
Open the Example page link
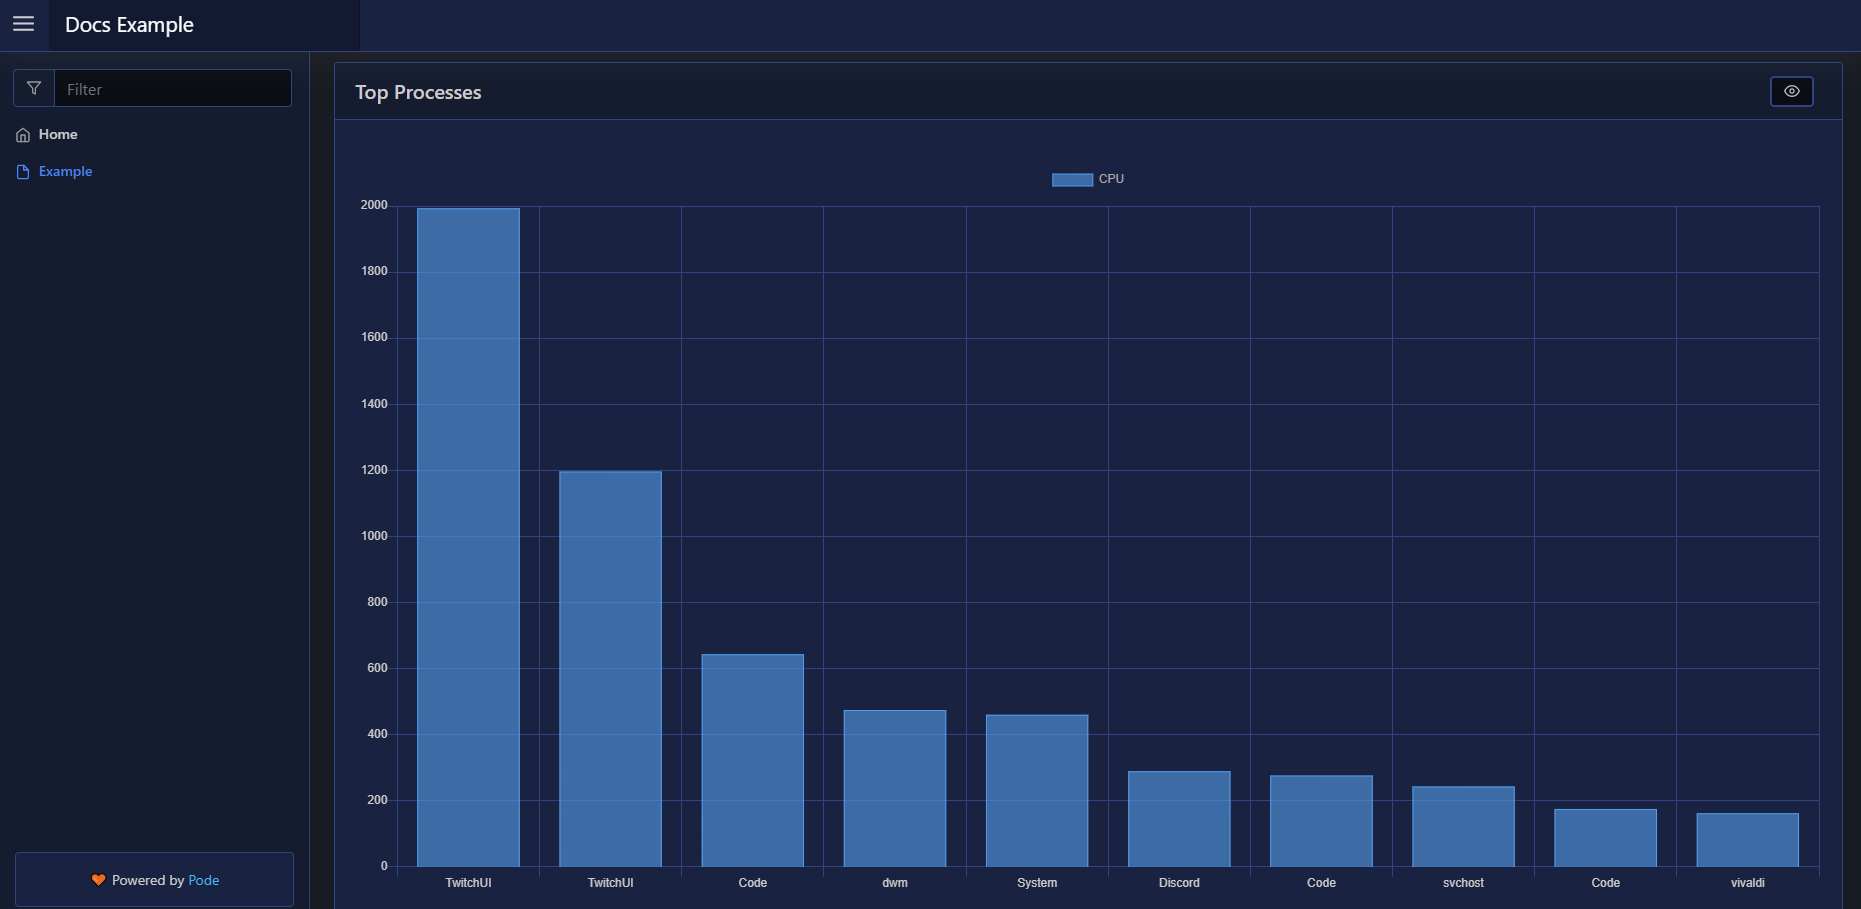pos(65,171)
